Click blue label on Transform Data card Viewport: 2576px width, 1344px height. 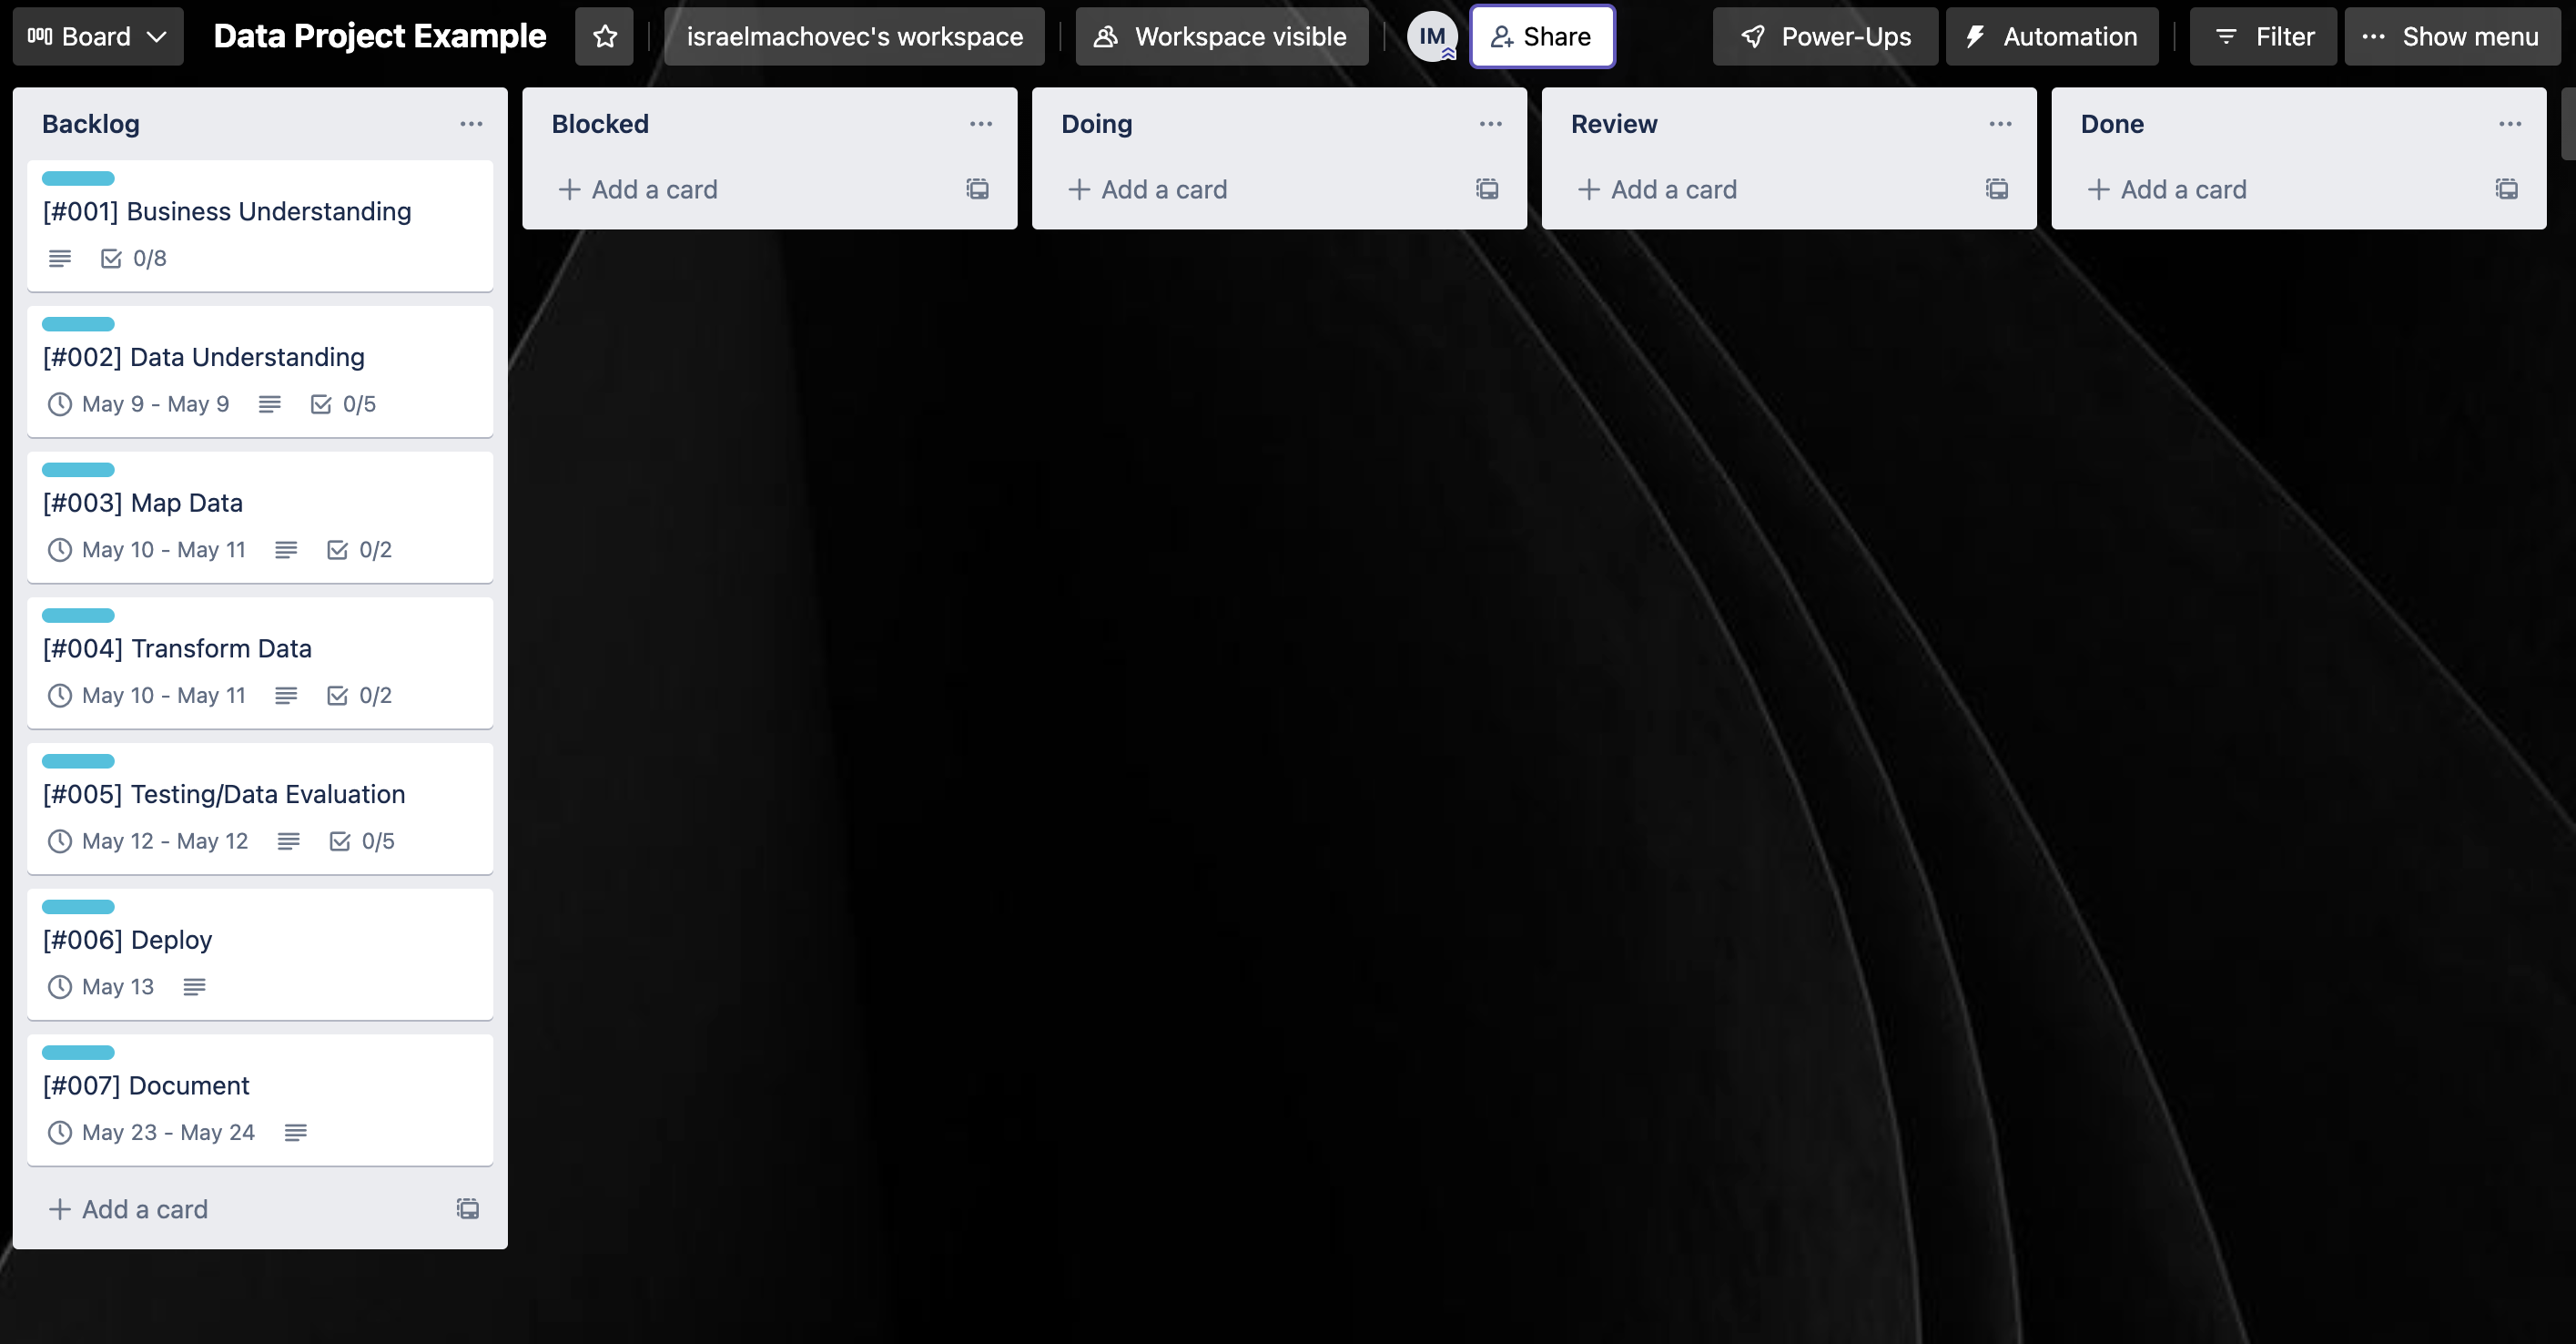click(78, 616)
